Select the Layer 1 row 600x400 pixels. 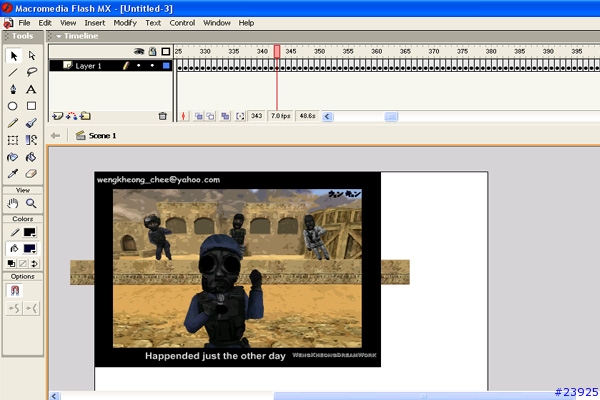coord(111,66)
